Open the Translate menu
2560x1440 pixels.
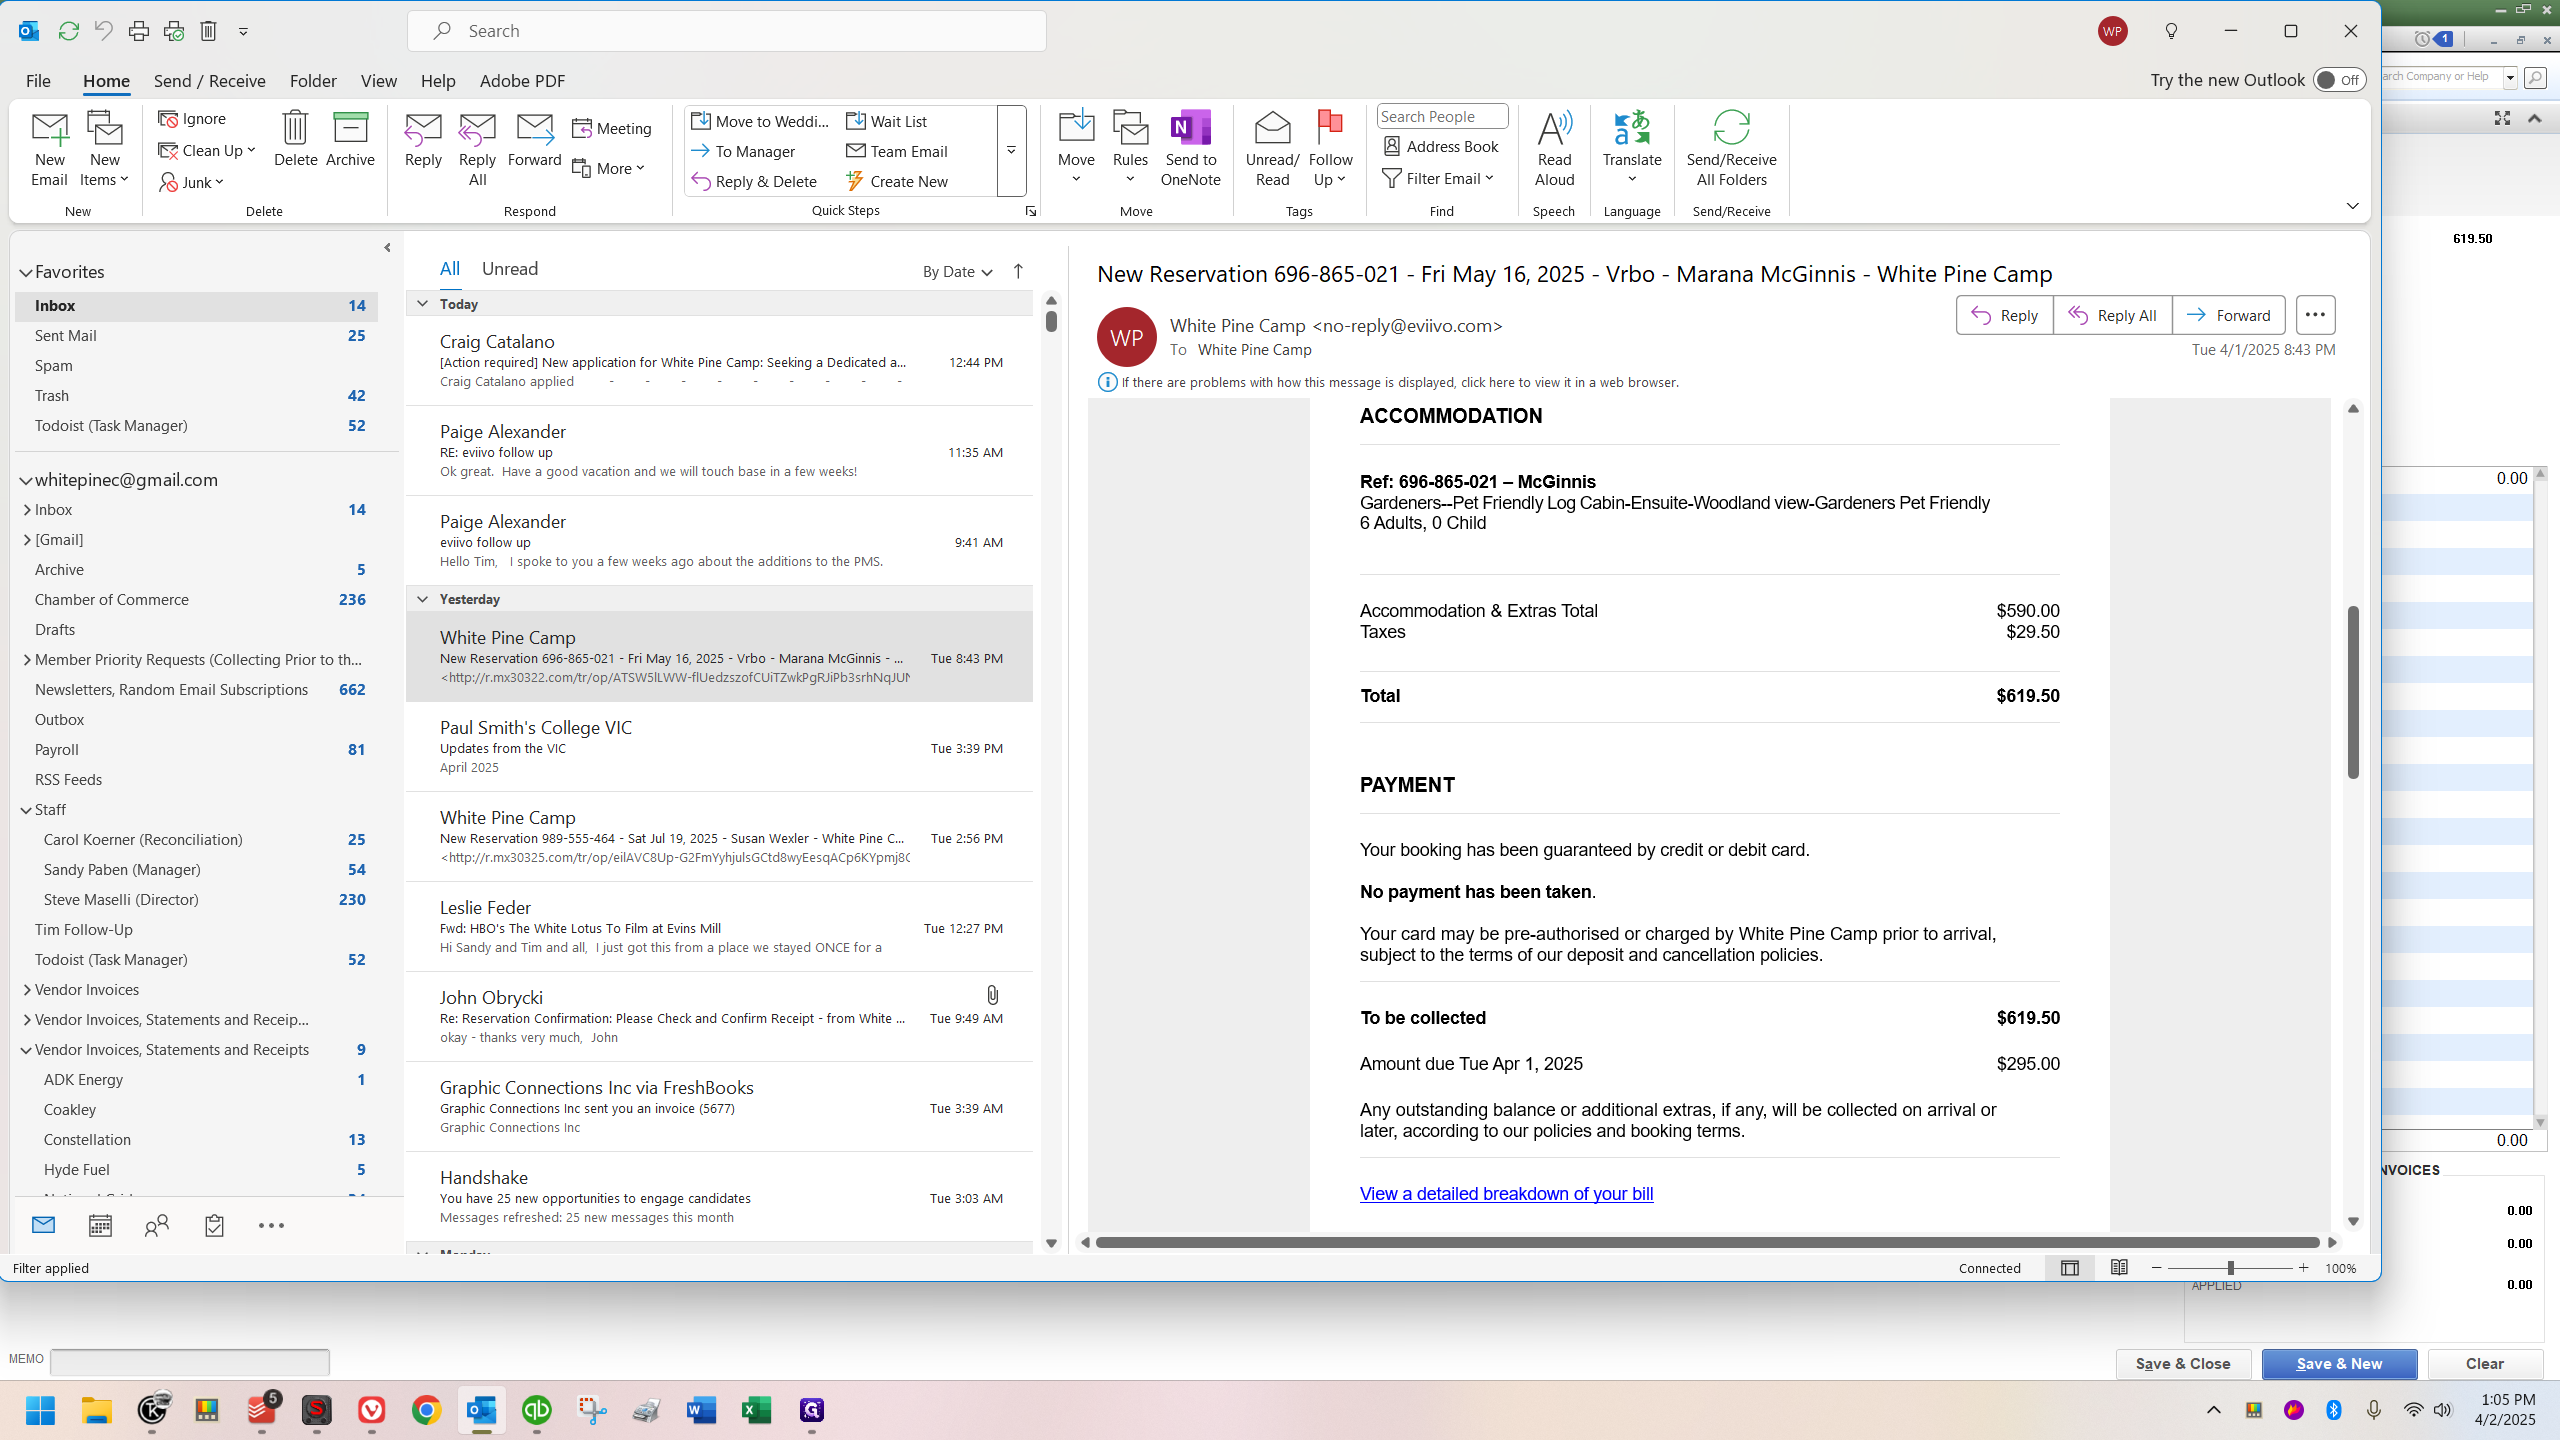click(1632, 148)
